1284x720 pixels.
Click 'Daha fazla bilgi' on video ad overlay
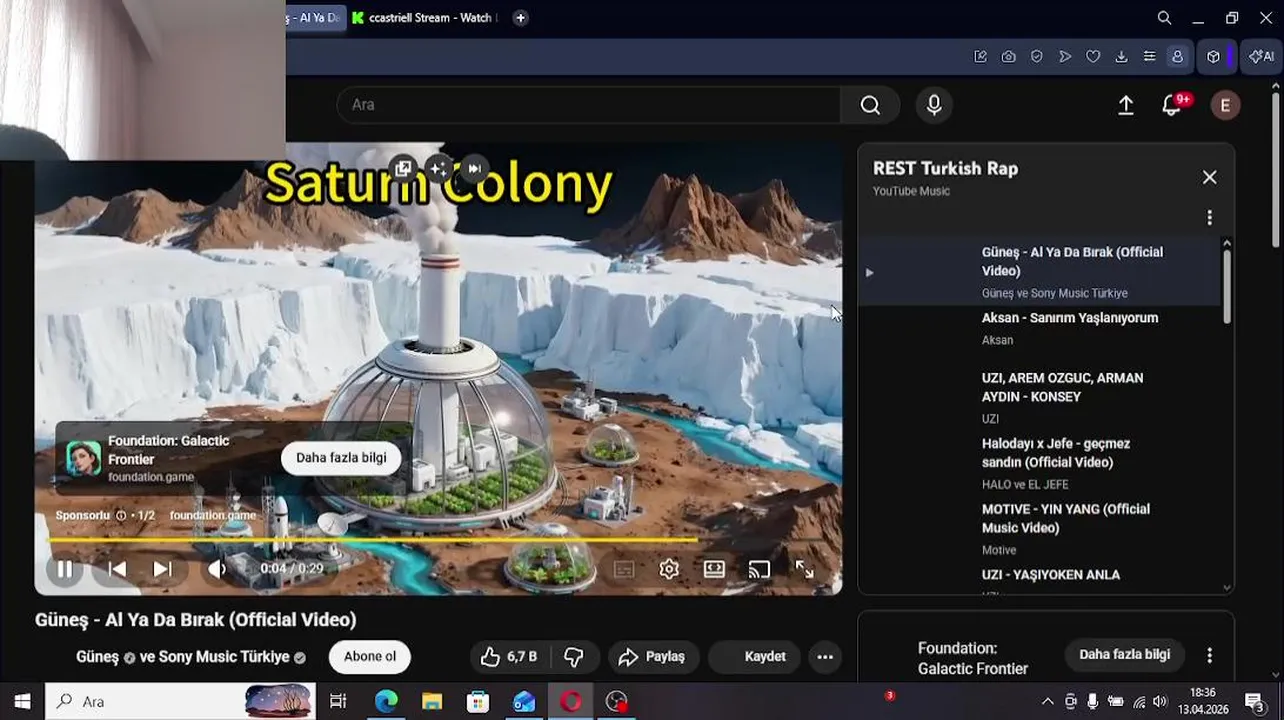341,458
